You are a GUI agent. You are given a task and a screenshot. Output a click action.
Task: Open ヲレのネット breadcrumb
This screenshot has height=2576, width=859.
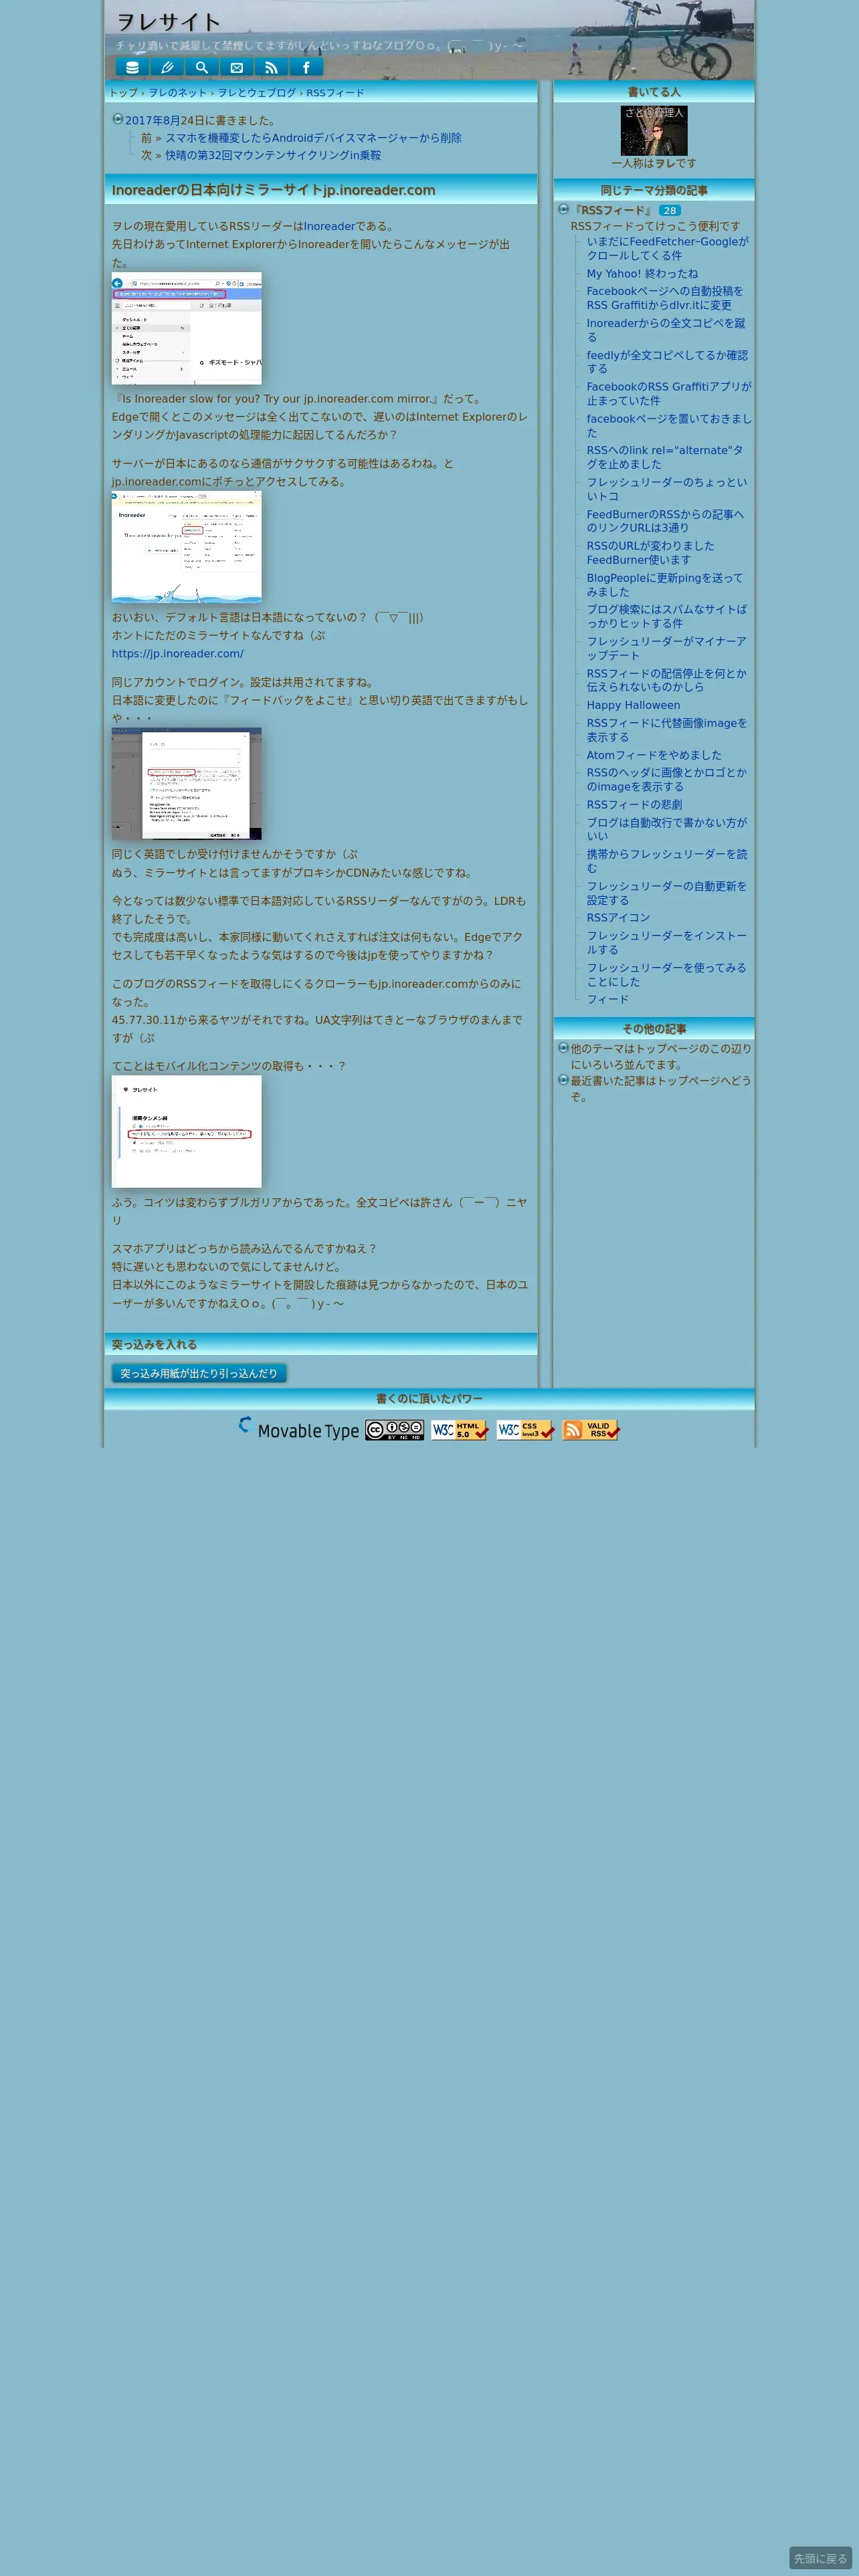178,93
